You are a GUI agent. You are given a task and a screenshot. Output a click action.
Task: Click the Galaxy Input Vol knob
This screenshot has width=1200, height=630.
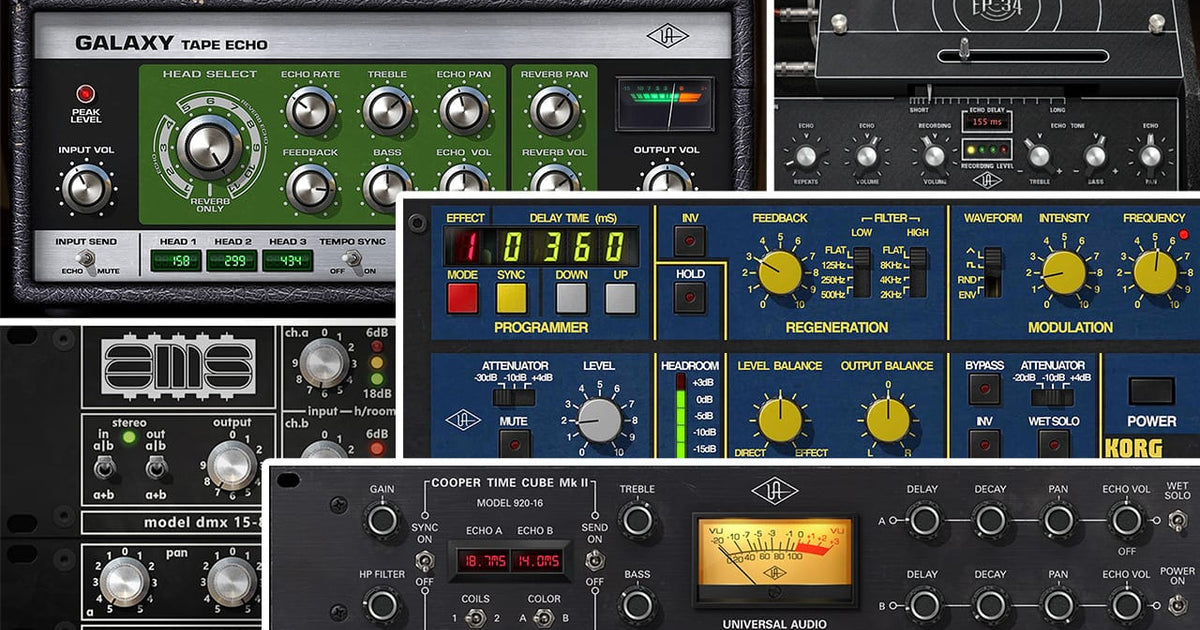[87, 187]
